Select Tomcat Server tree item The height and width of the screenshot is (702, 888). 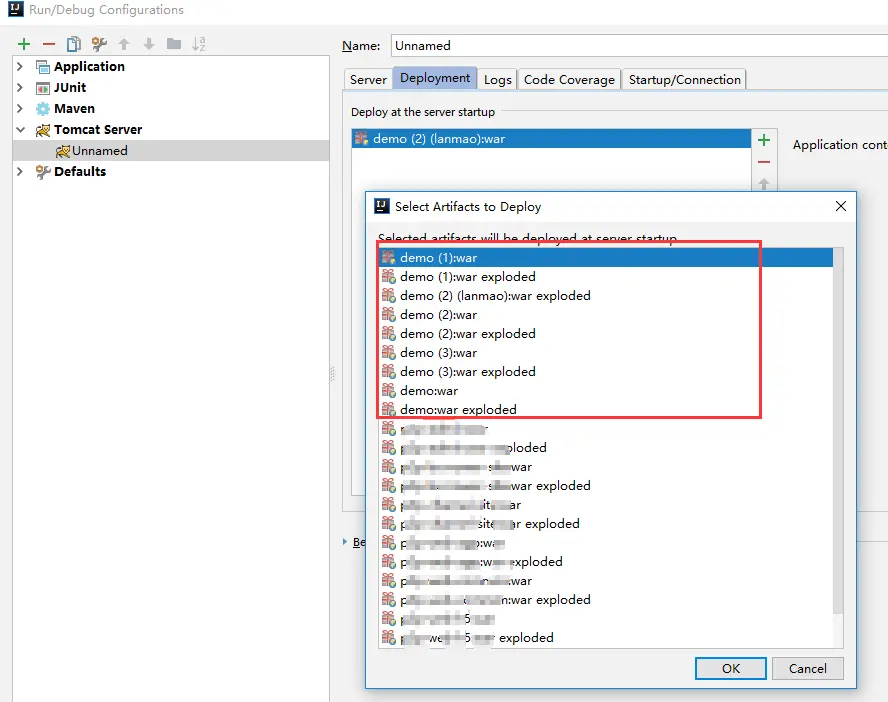97,130
